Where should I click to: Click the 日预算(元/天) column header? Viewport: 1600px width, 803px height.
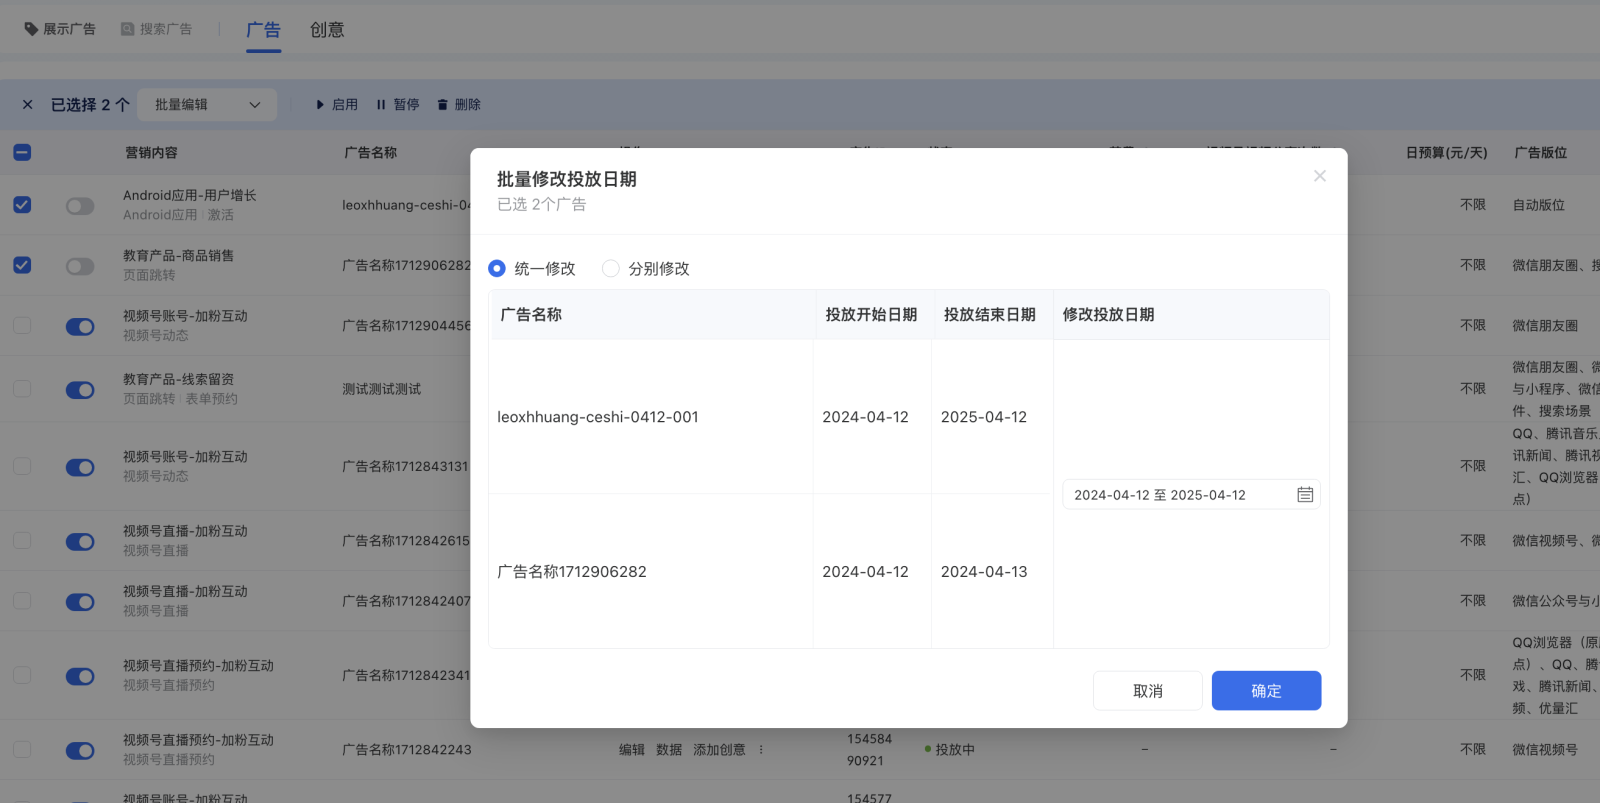(x=1446, y=153)
